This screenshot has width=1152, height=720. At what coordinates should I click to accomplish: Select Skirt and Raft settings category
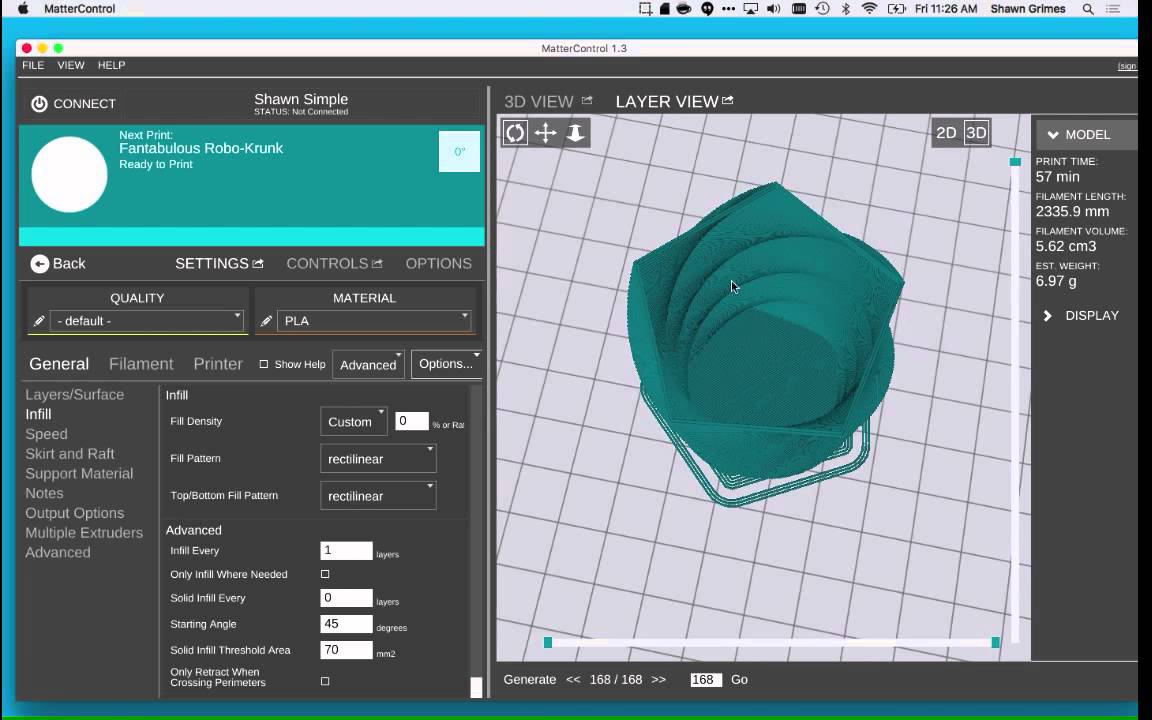coord(70,454)
